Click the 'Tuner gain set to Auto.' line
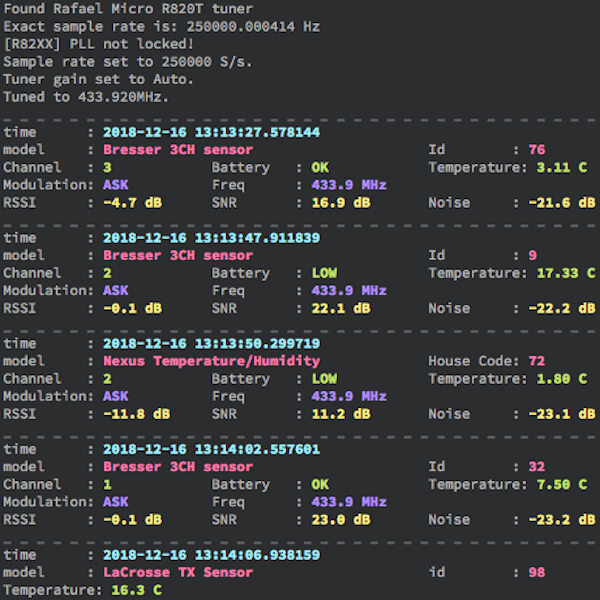This screenshot has height=600, width=600. pos(98,79)
